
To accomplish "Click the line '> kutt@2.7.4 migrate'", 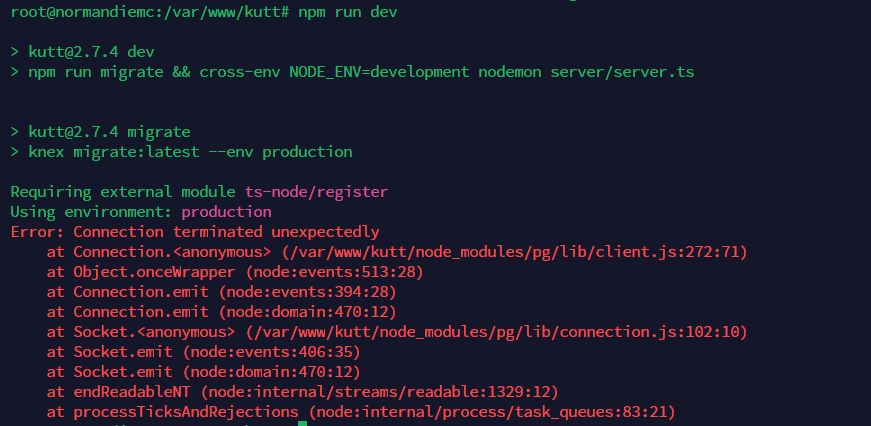I will pyautogui.click(x=101, y=132).
